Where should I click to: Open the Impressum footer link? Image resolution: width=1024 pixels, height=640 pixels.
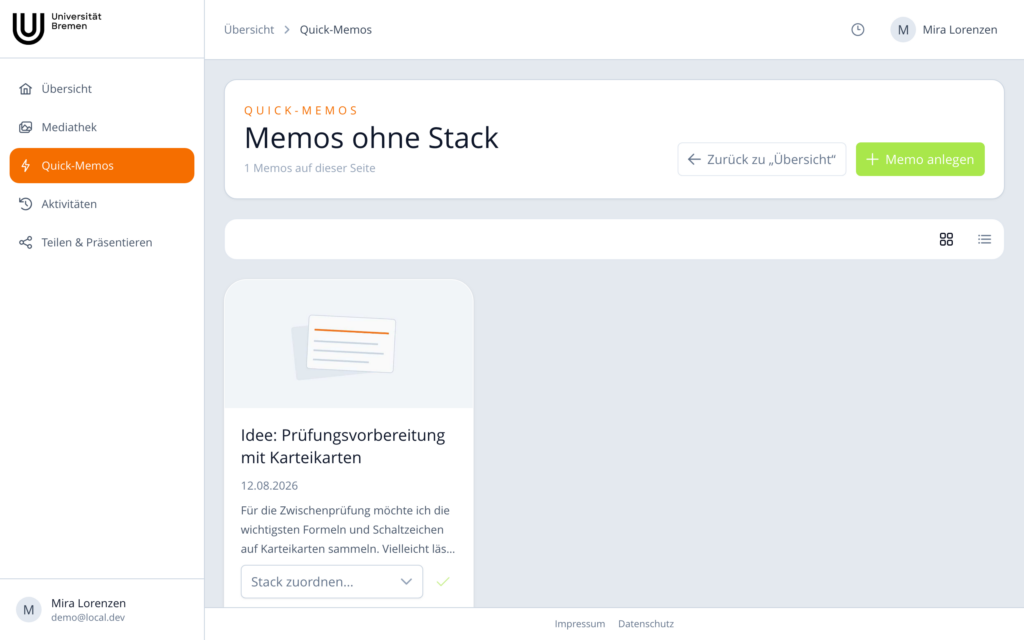[580, 624]
